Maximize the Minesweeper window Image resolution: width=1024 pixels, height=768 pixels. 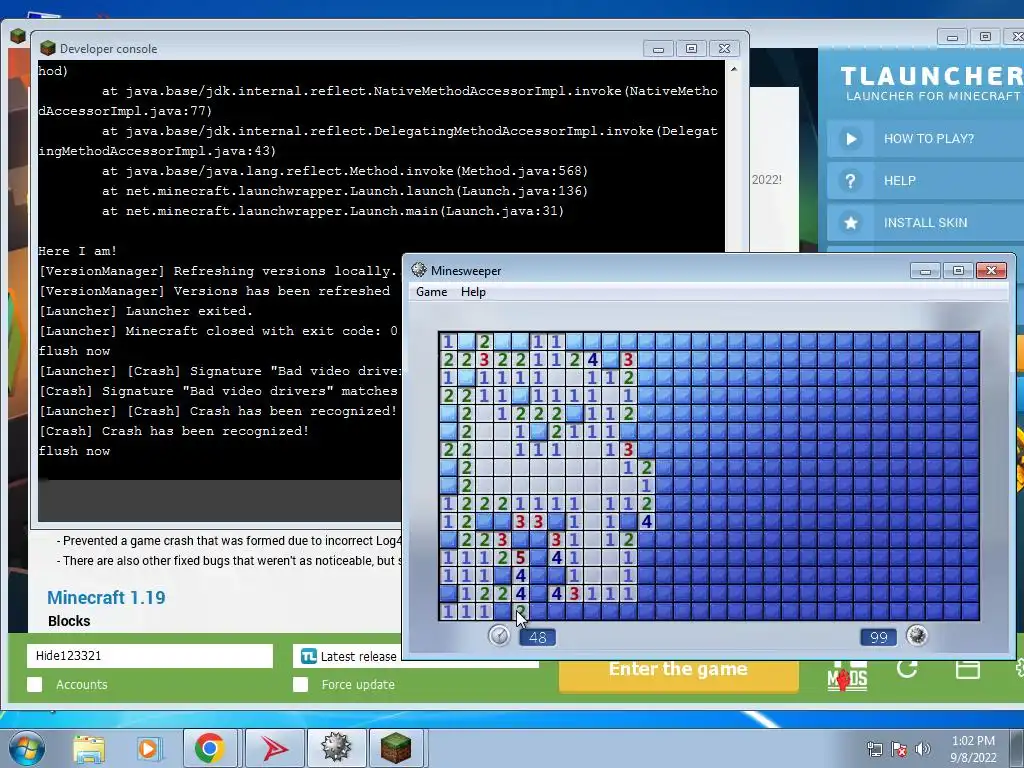(x=958, y=270)
